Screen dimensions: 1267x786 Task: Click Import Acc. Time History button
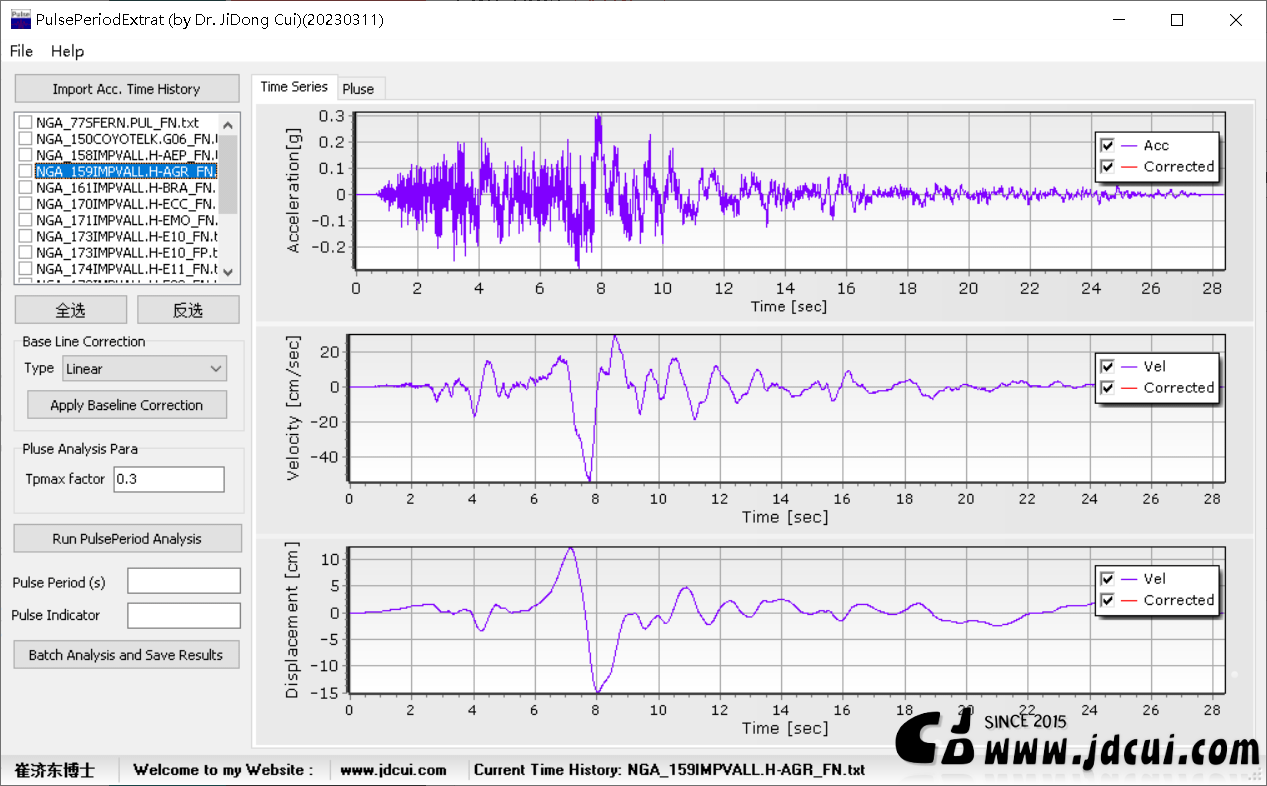coord(127,89)
